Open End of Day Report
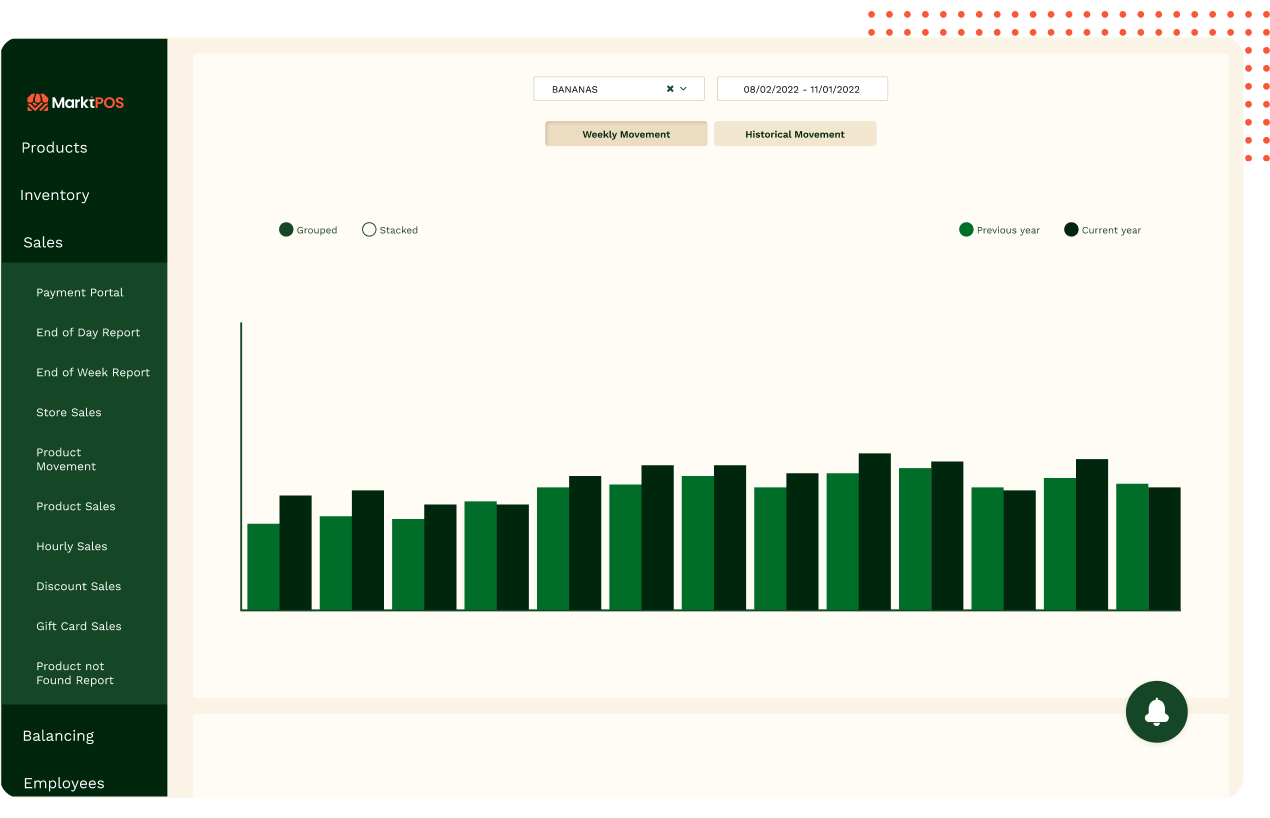The width and height of the screenshot is (1270, 818). 88,333
